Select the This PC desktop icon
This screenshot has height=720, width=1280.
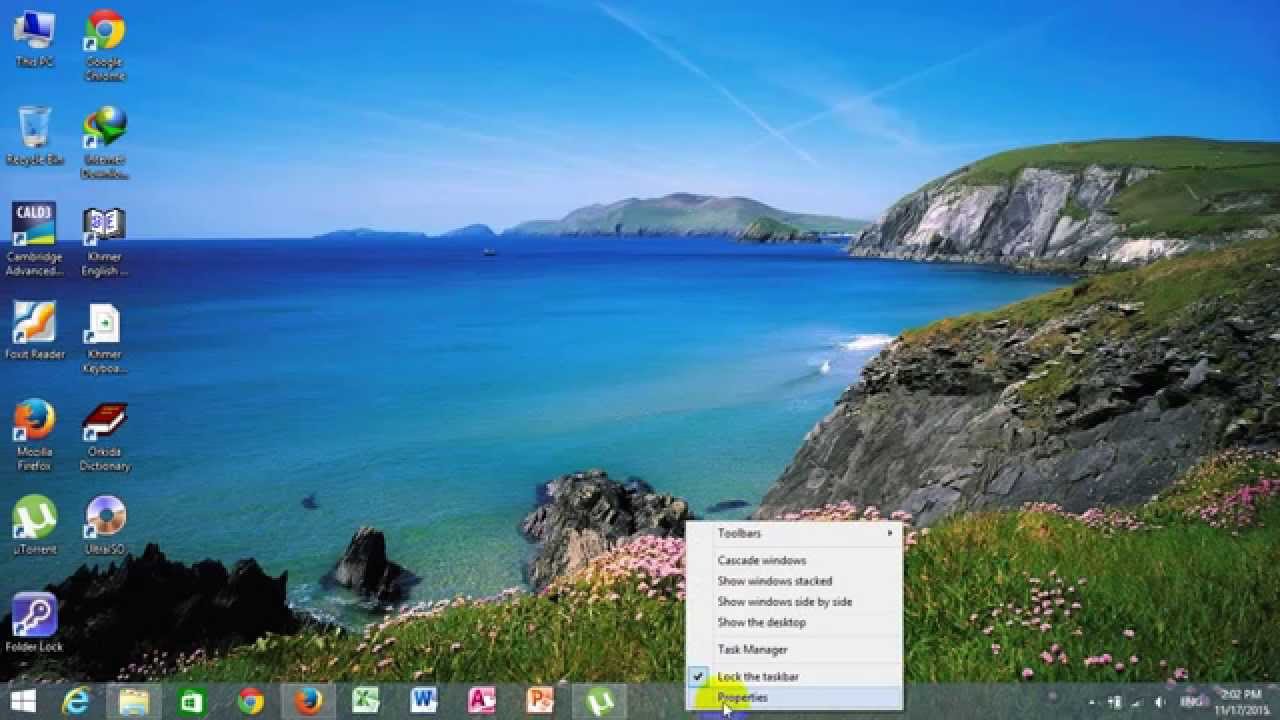point(34,38)
